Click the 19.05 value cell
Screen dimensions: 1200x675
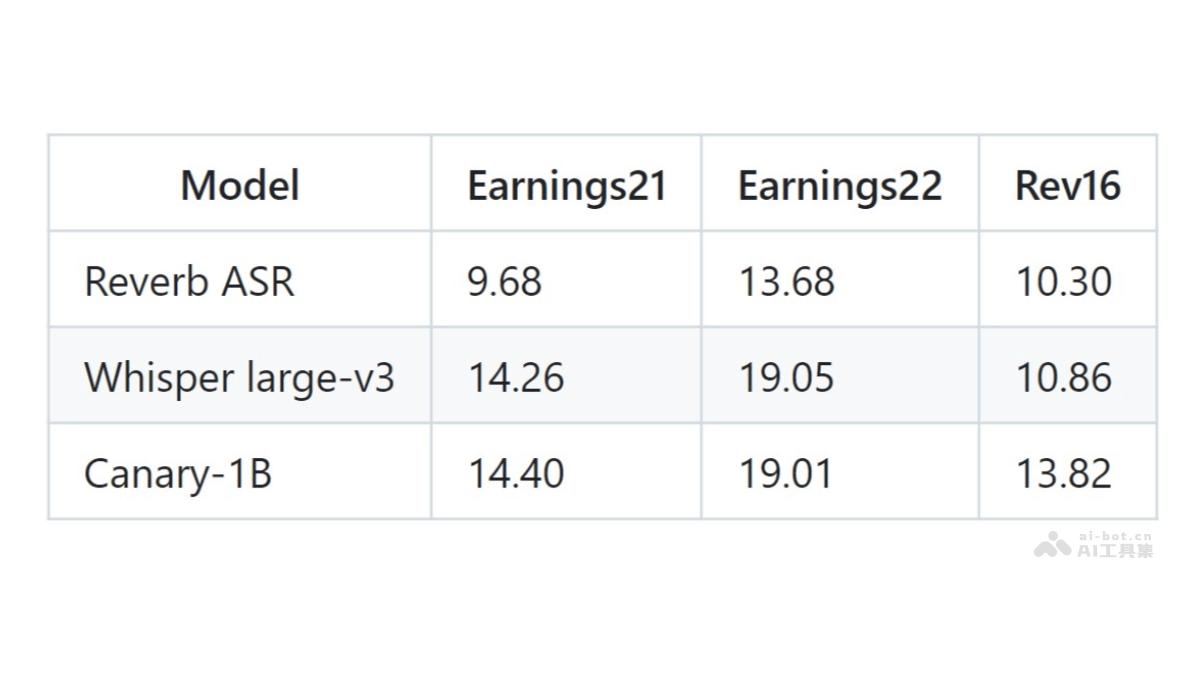coord(787,377)
